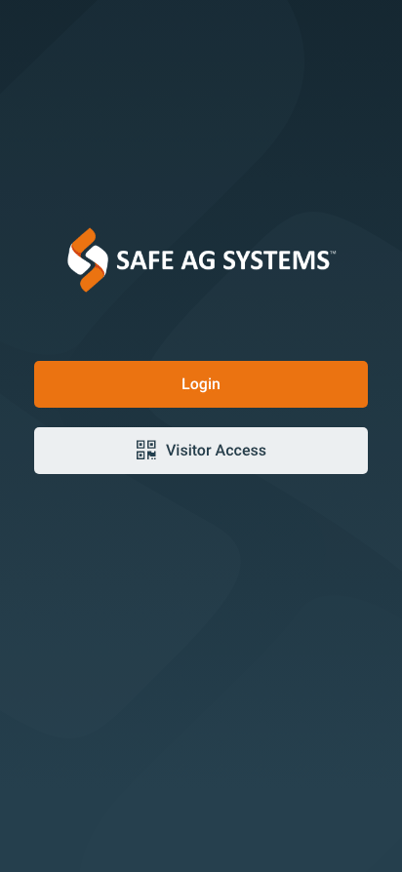This screenshot has width=402, height=872.
Task: Click the white "Login" text label
Action: coord(201,384)
